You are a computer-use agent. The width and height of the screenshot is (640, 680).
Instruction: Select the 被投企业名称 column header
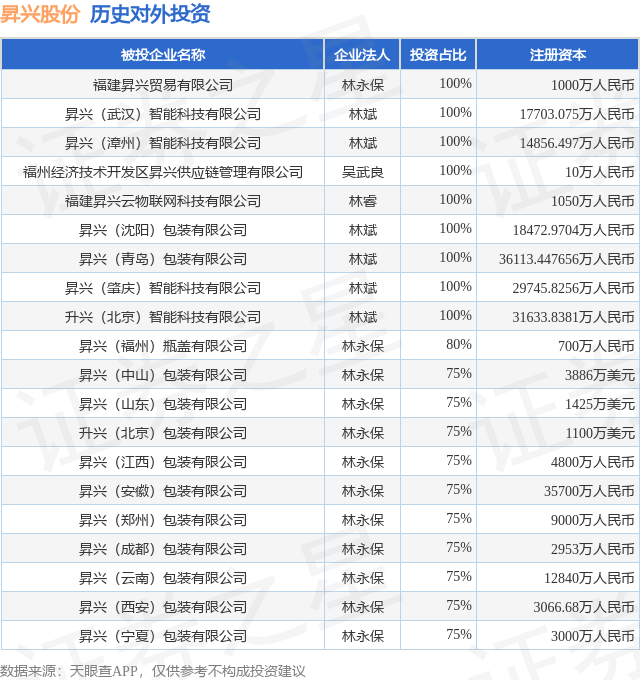tap(163, 55)
